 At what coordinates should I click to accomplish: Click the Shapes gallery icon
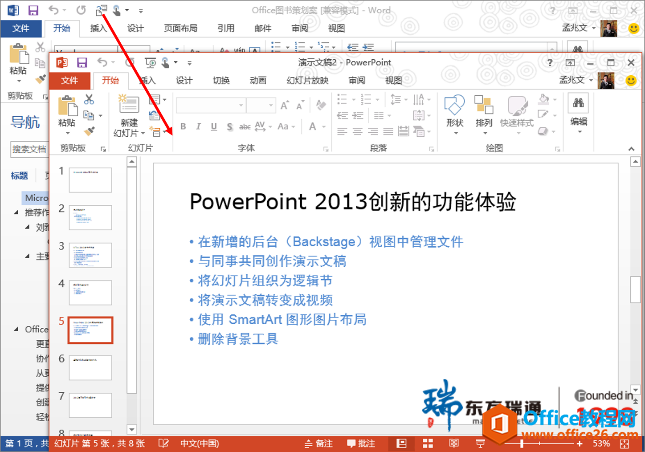pyautogui.click(x=455, y=104)
